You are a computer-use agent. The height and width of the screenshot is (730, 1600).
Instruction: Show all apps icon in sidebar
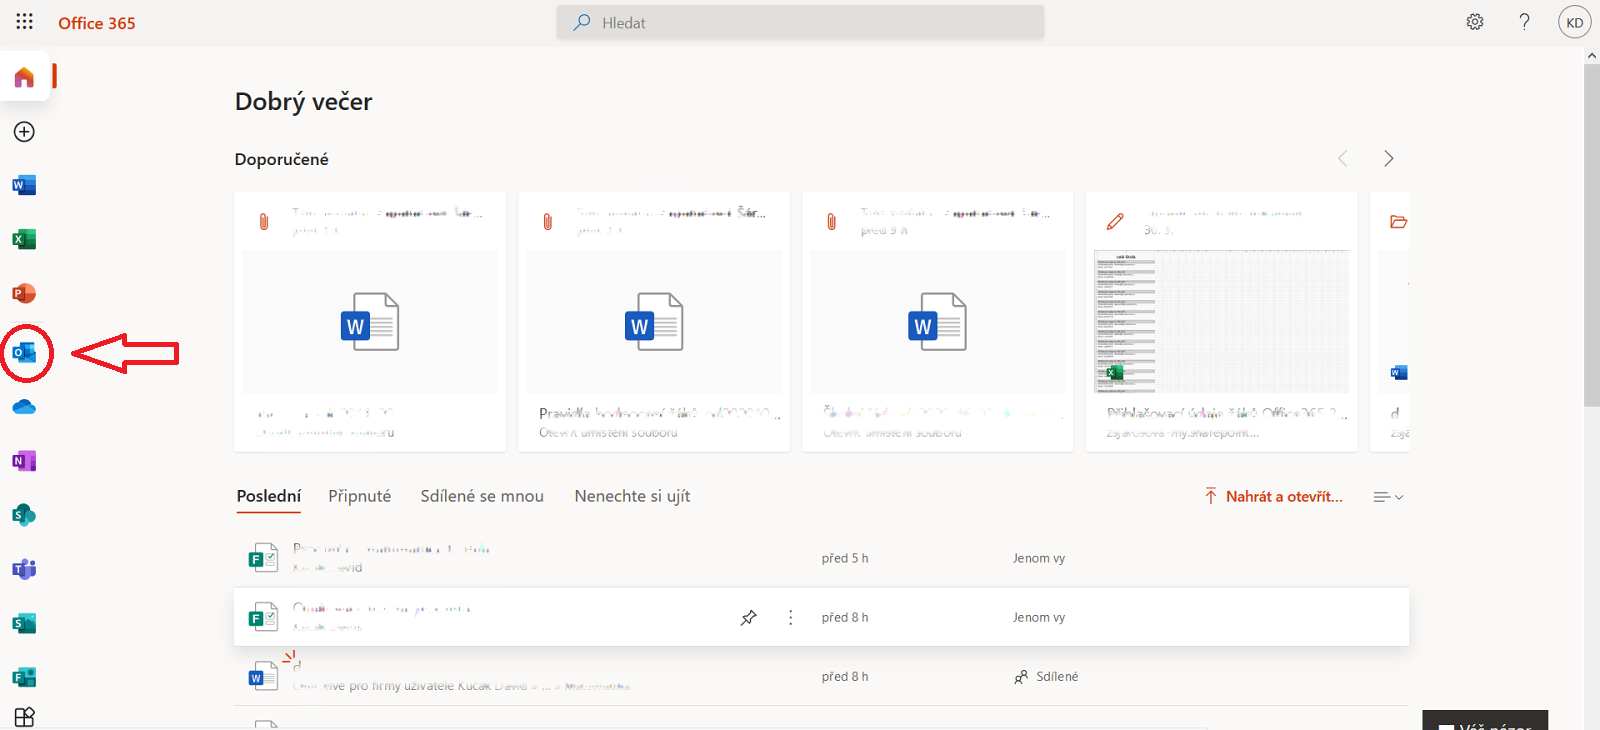point(24,717)
